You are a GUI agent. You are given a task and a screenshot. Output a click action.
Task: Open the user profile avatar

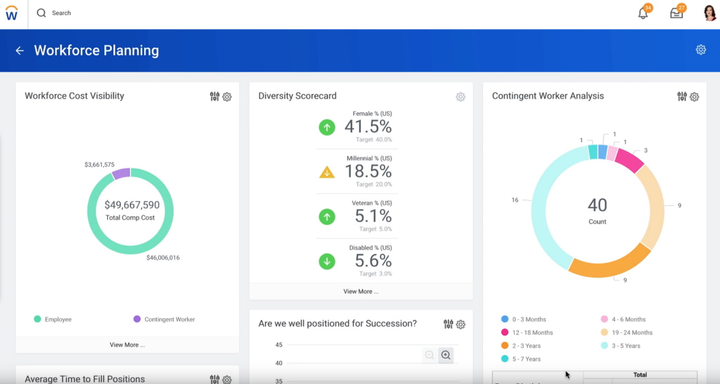pyautogui.click(x=709, y=13)
